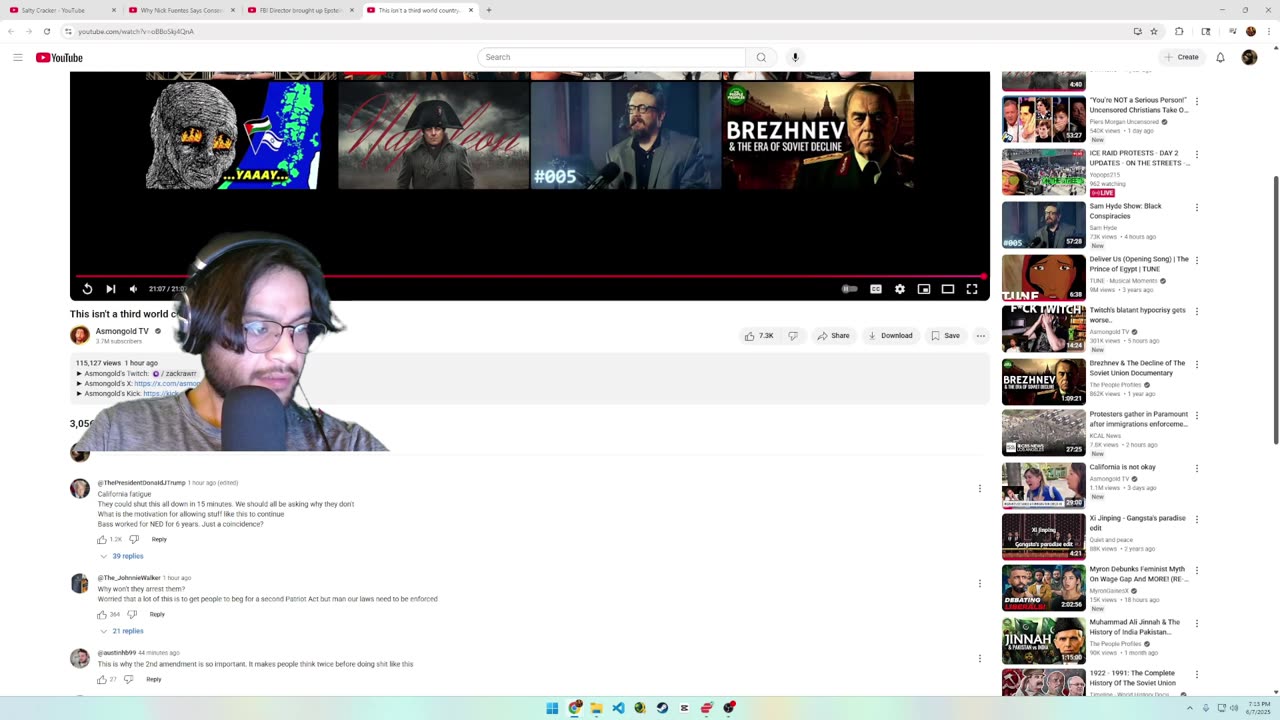
Task: Open more options for Myron Debunks Feminist Myth
Action: (1197, 571)
